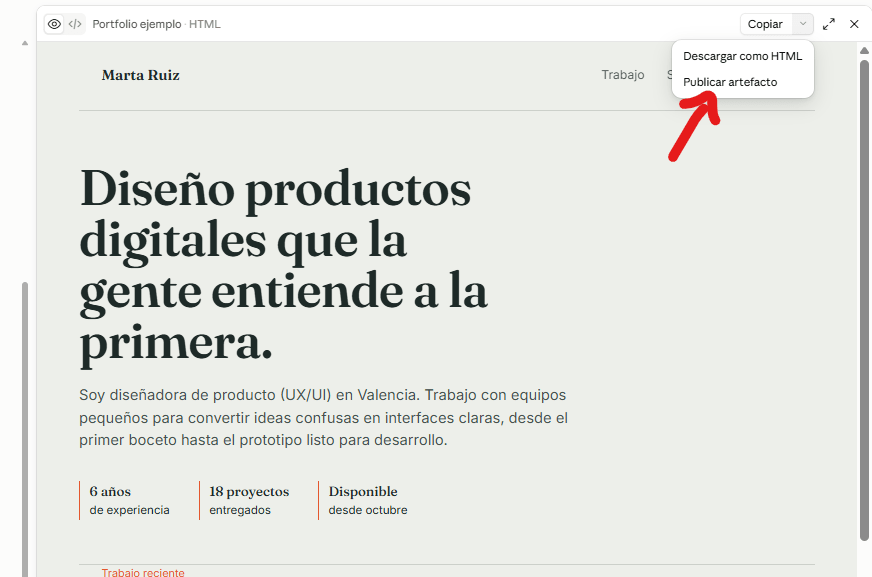Switch to the preview eye view
Image resolution: width=872 pixels, height=577 pixels.
coord(54,24)
